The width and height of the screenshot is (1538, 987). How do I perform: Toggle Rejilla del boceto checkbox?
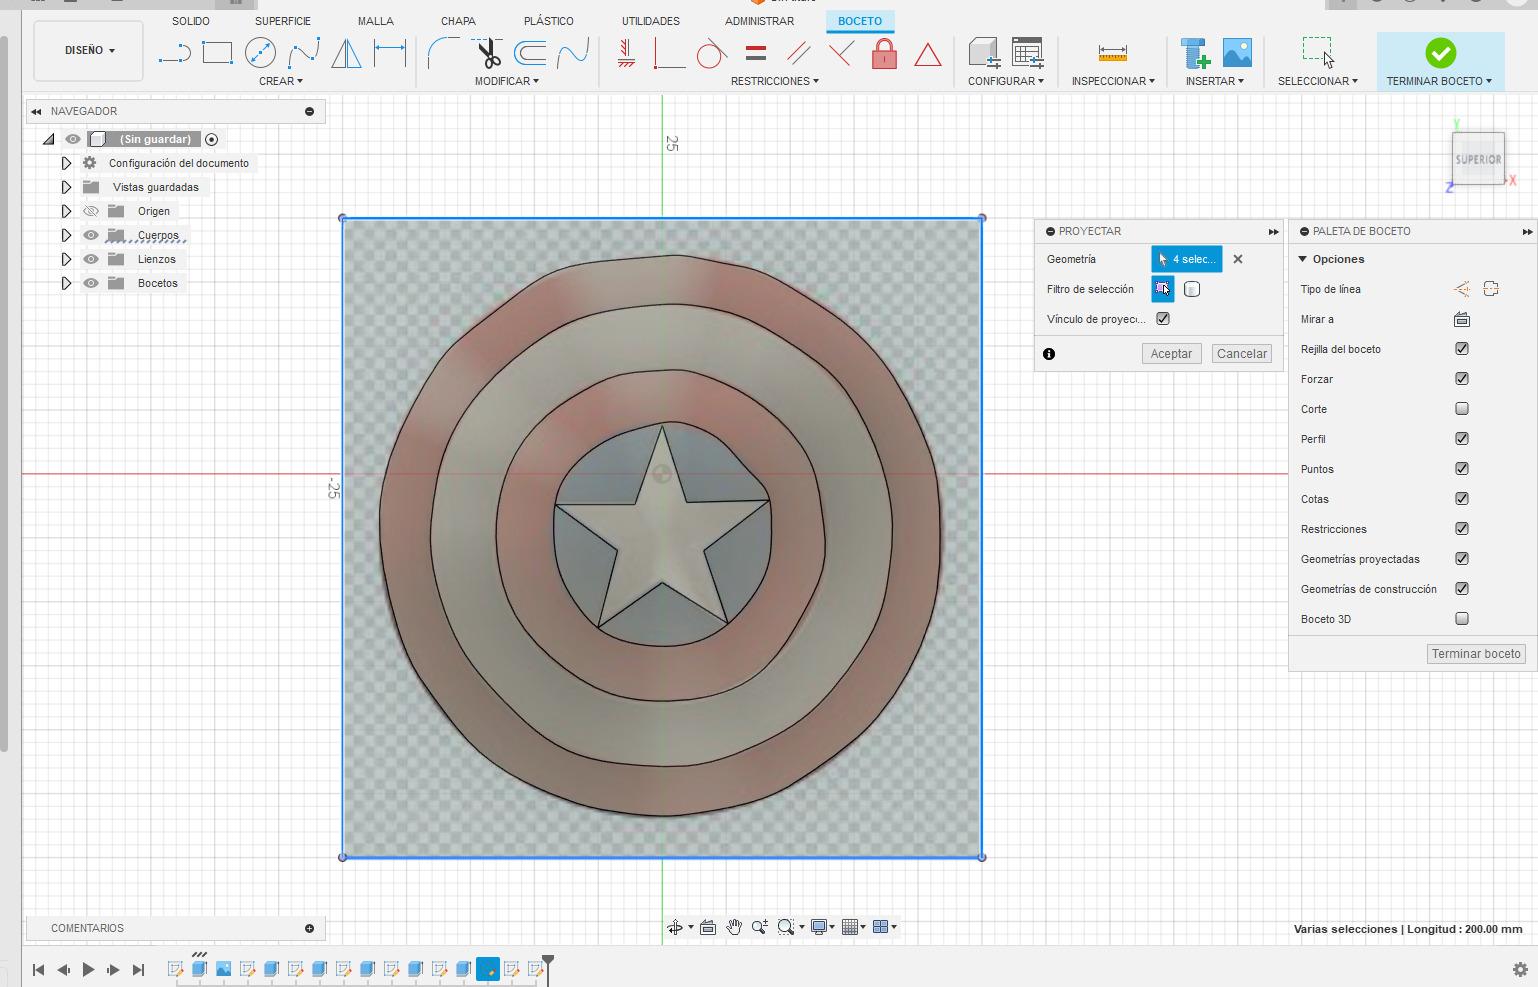(1462, 349)
